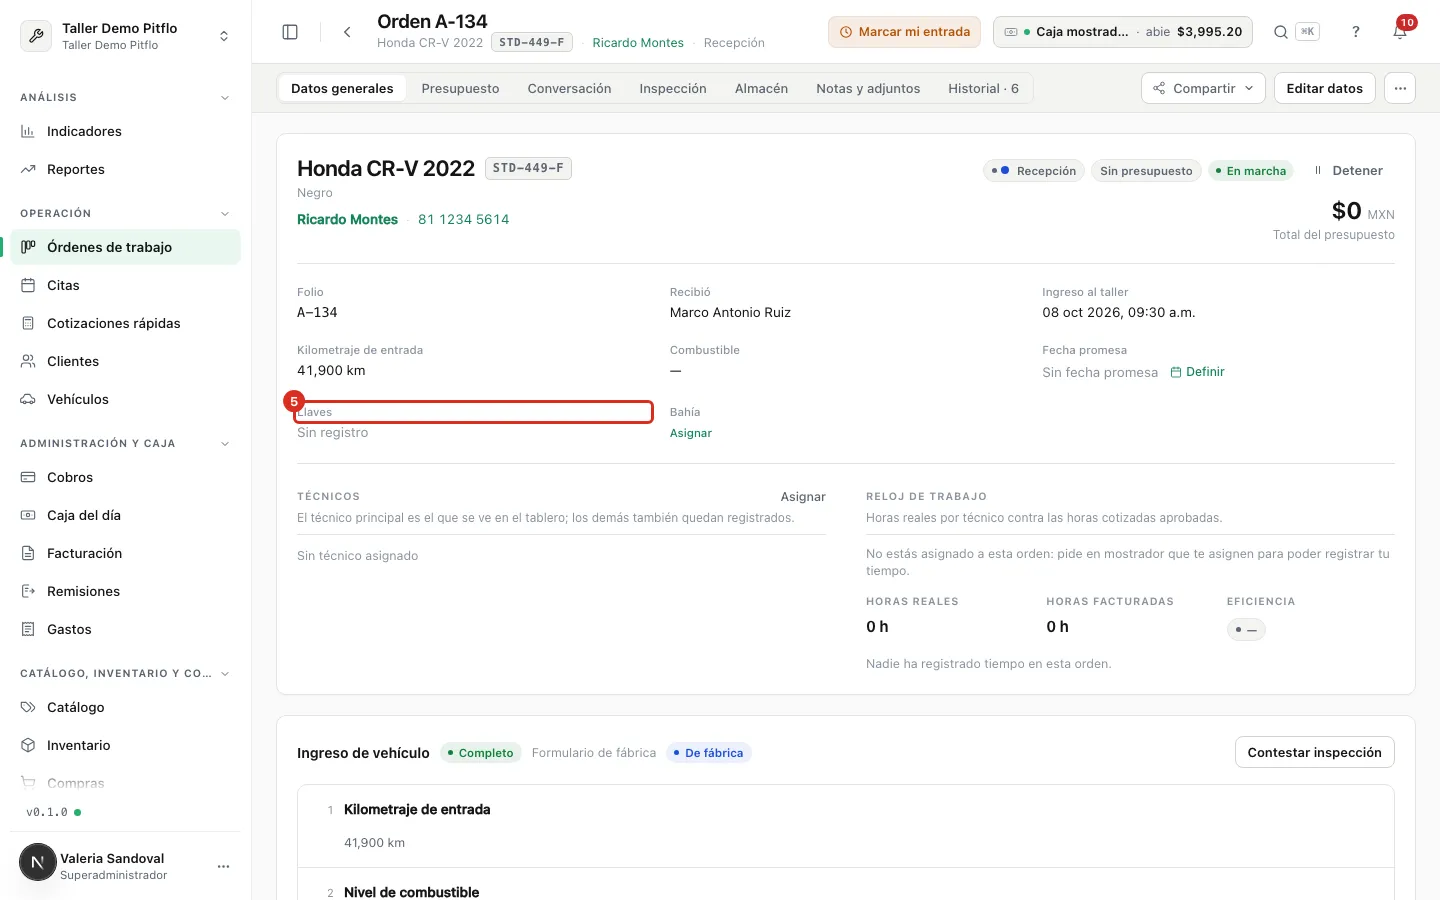Click the highlighted Llaves field
Image resolution: width=1440 pixels, height=900 pixels.
(x=473, y=412)
